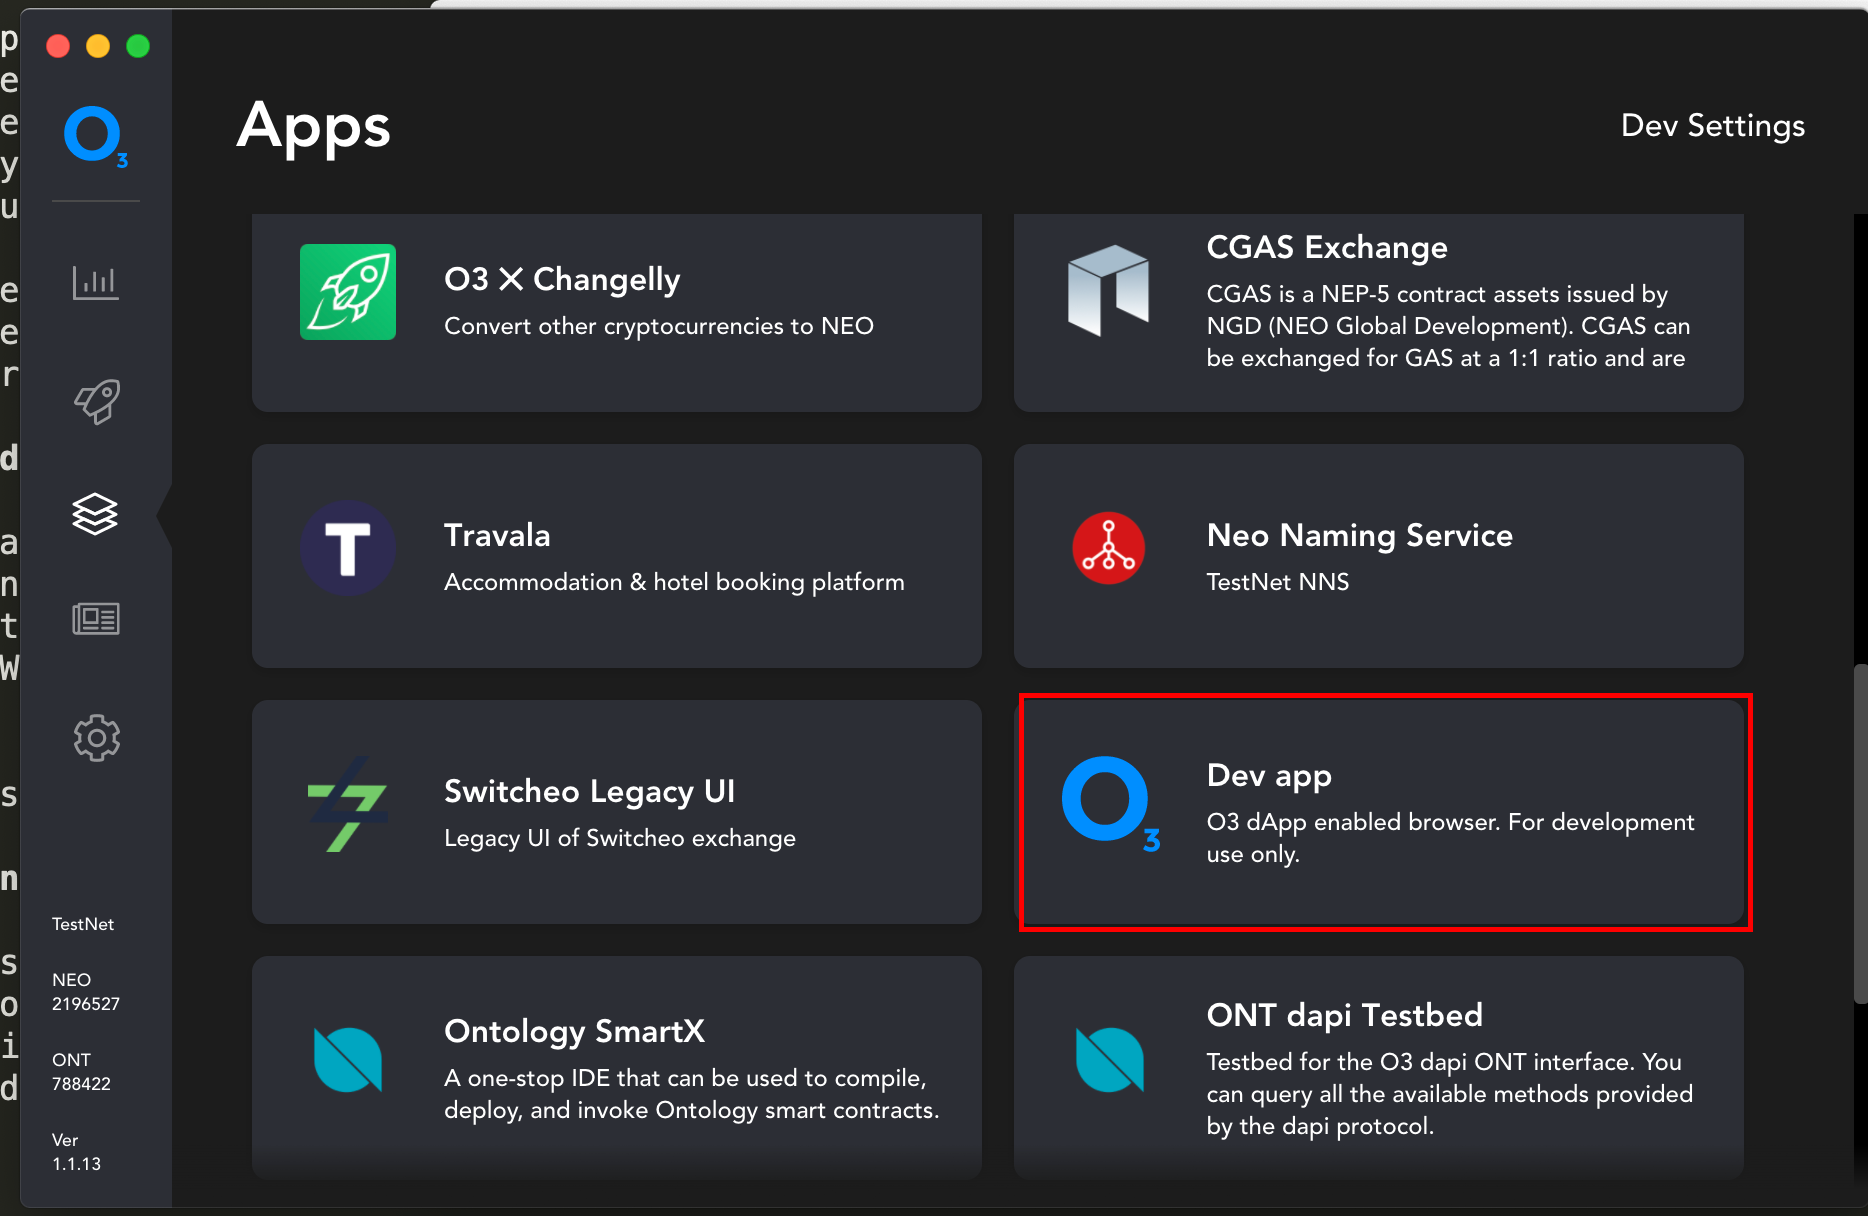1868x1216 pixels.
Task: Open the news icon in sidebar
Action: click(96, 619)
